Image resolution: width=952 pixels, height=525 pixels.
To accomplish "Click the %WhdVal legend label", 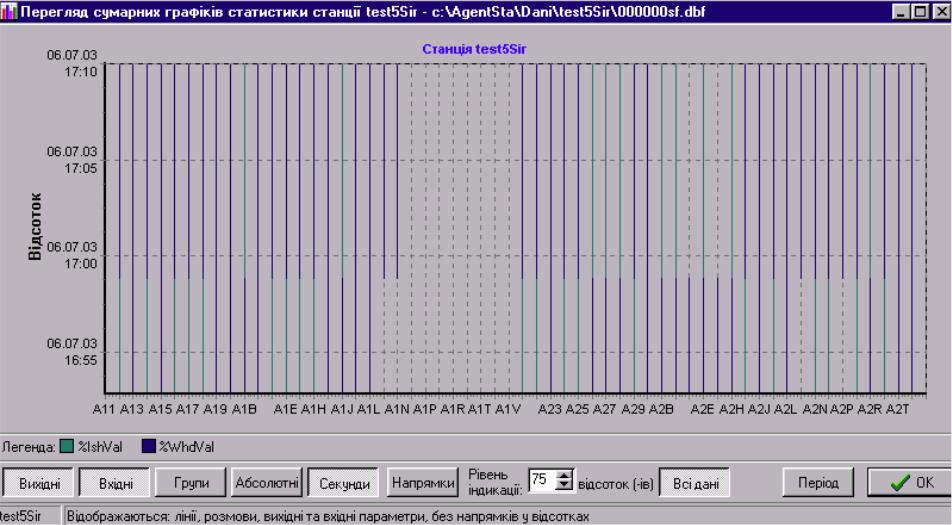I will point(186,447).
